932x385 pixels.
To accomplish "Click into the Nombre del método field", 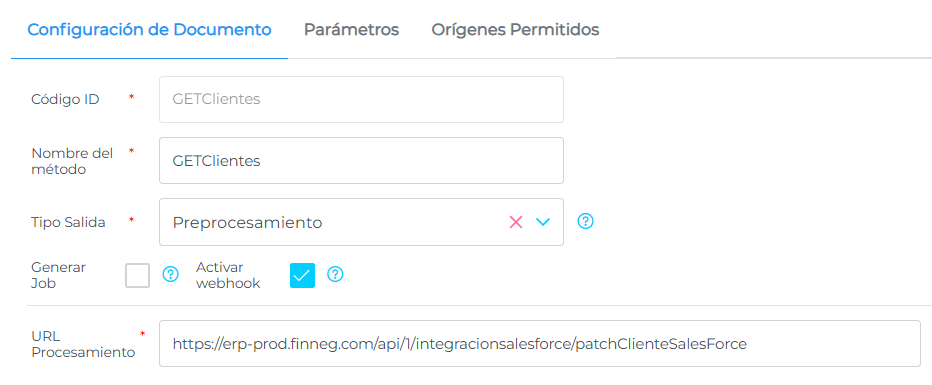I will click(361, 160).
